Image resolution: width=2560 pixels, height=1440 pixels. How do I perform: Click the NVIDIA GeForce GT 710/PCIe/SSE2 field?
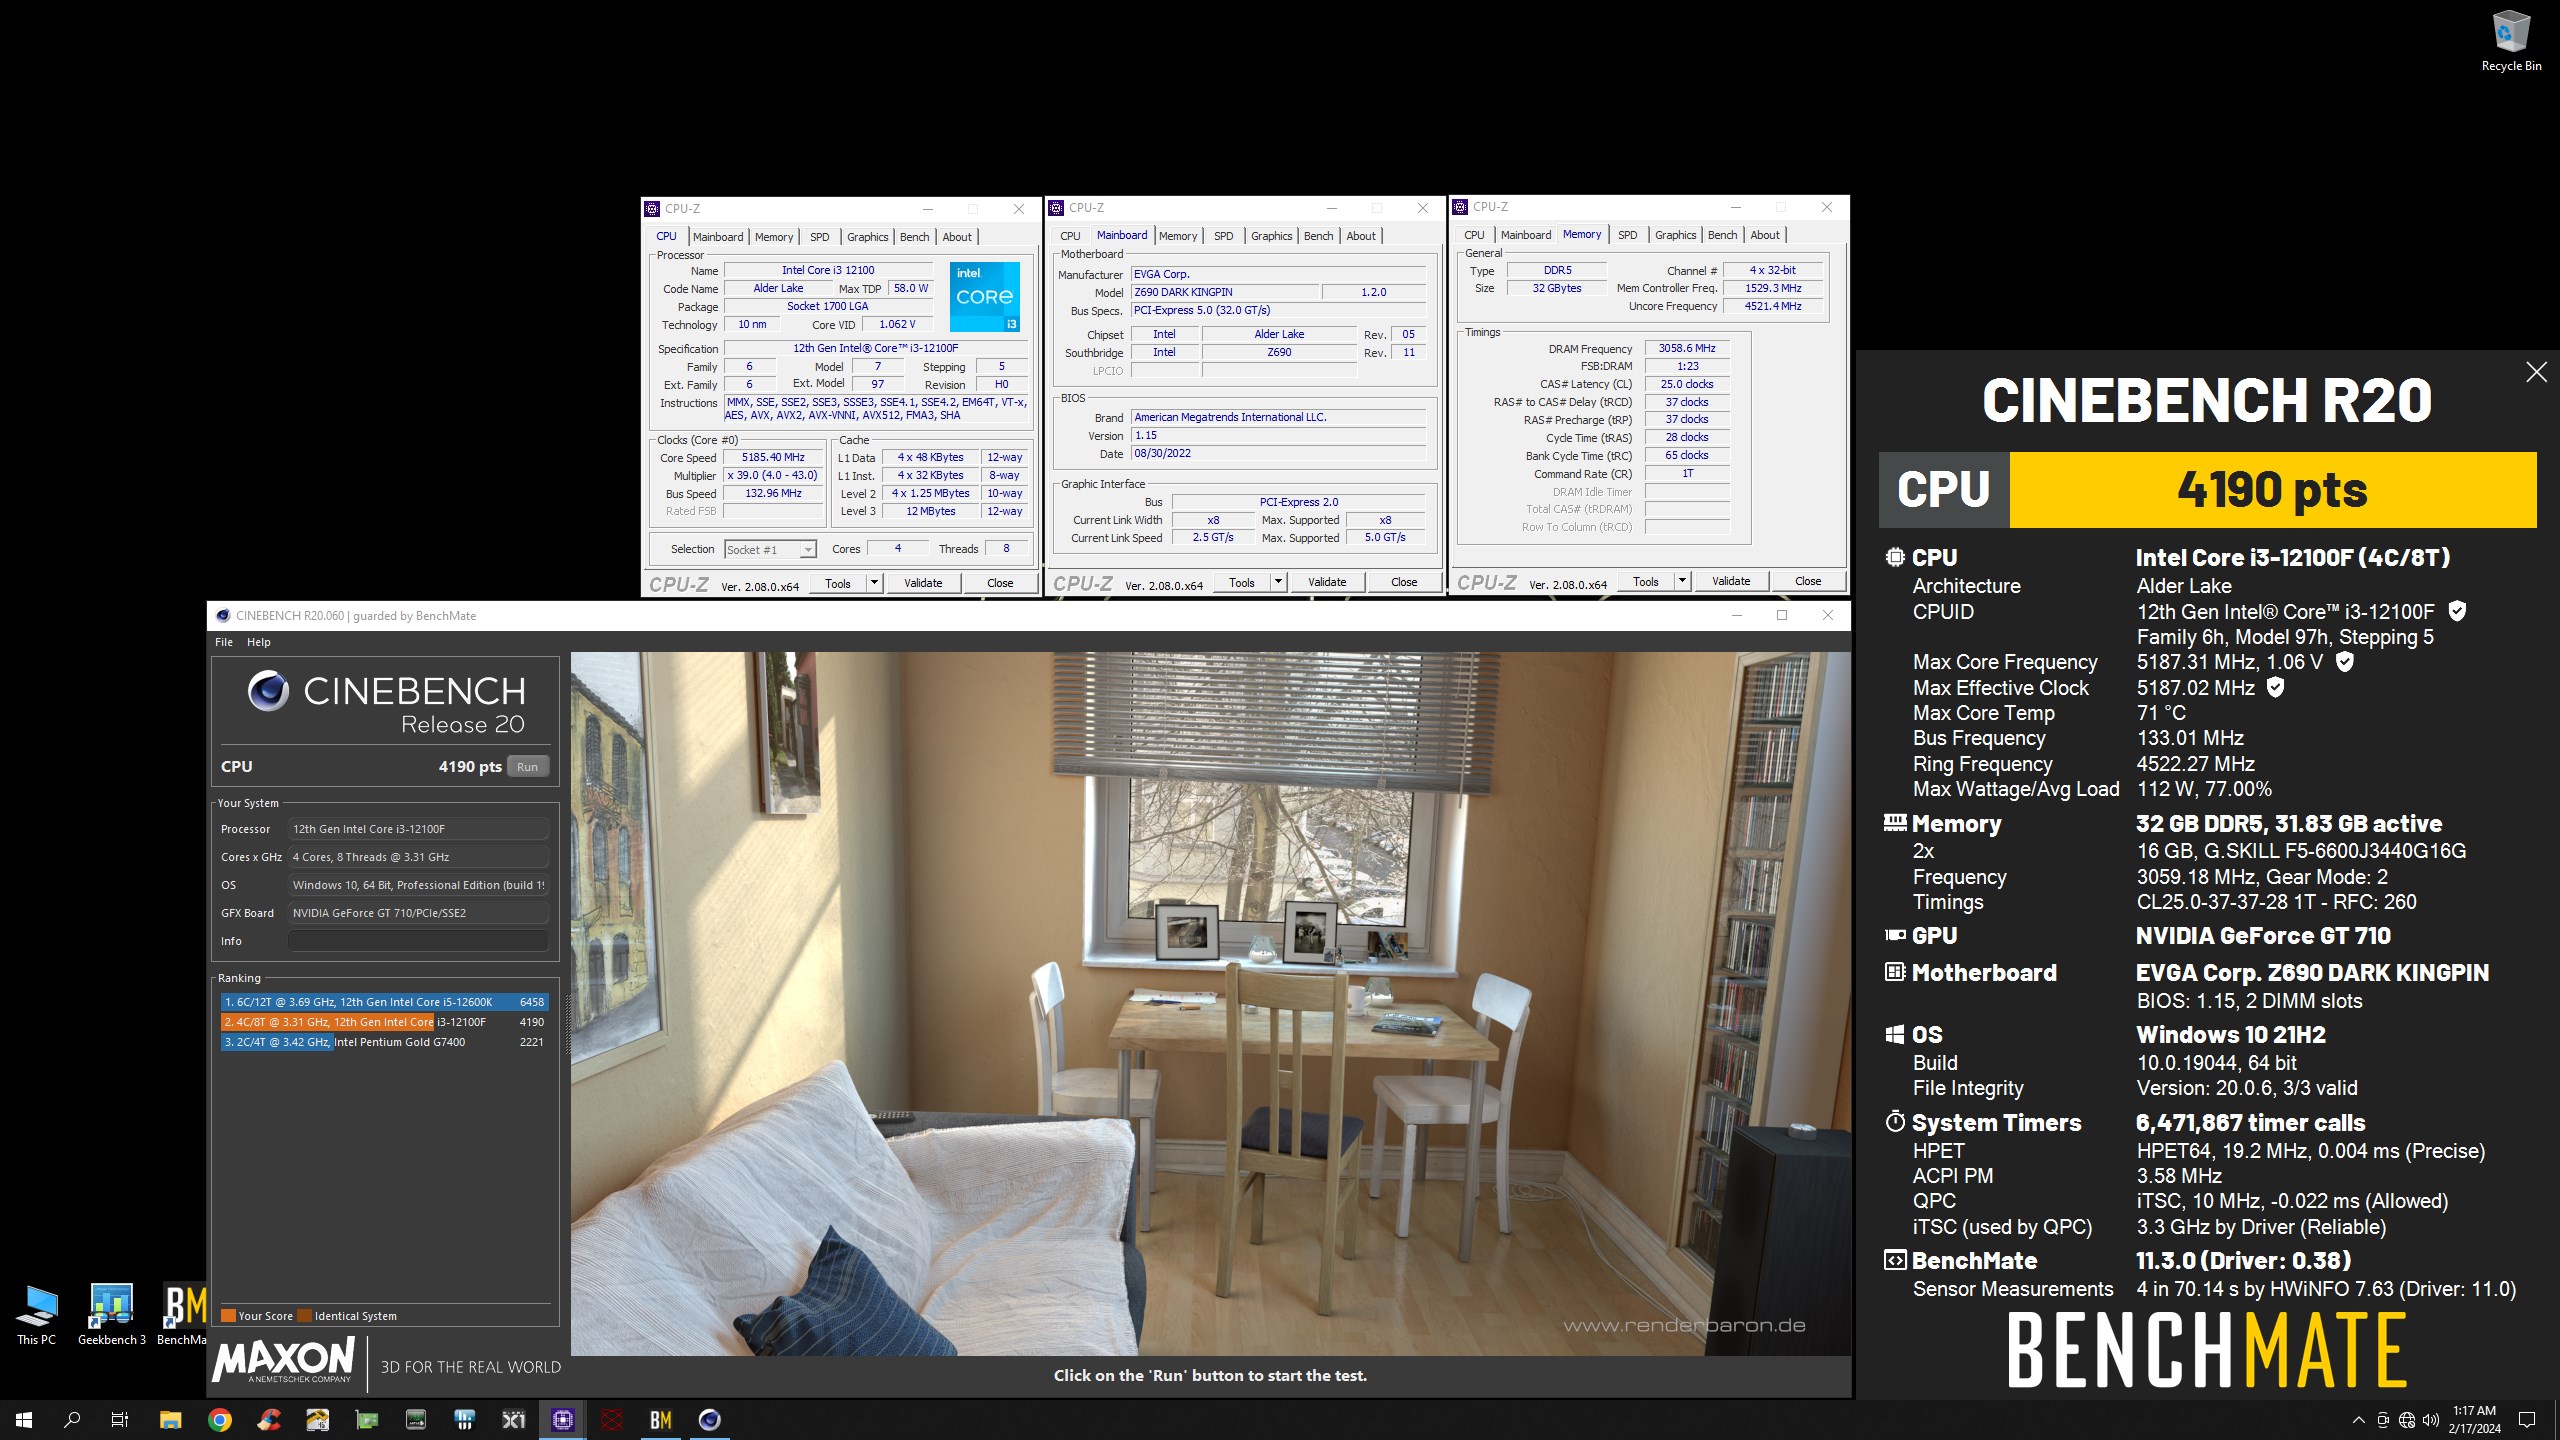coord(418,913)
